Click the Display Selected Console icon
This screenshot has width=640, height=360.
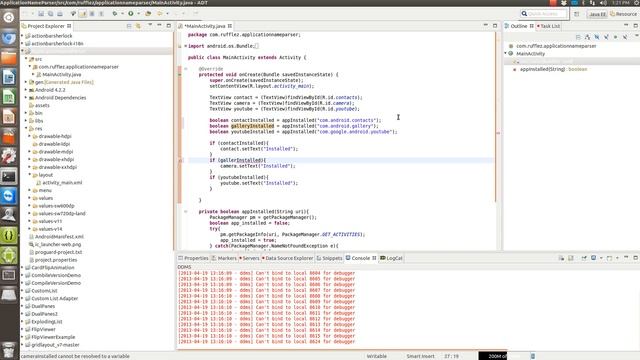tap(594, 258)
